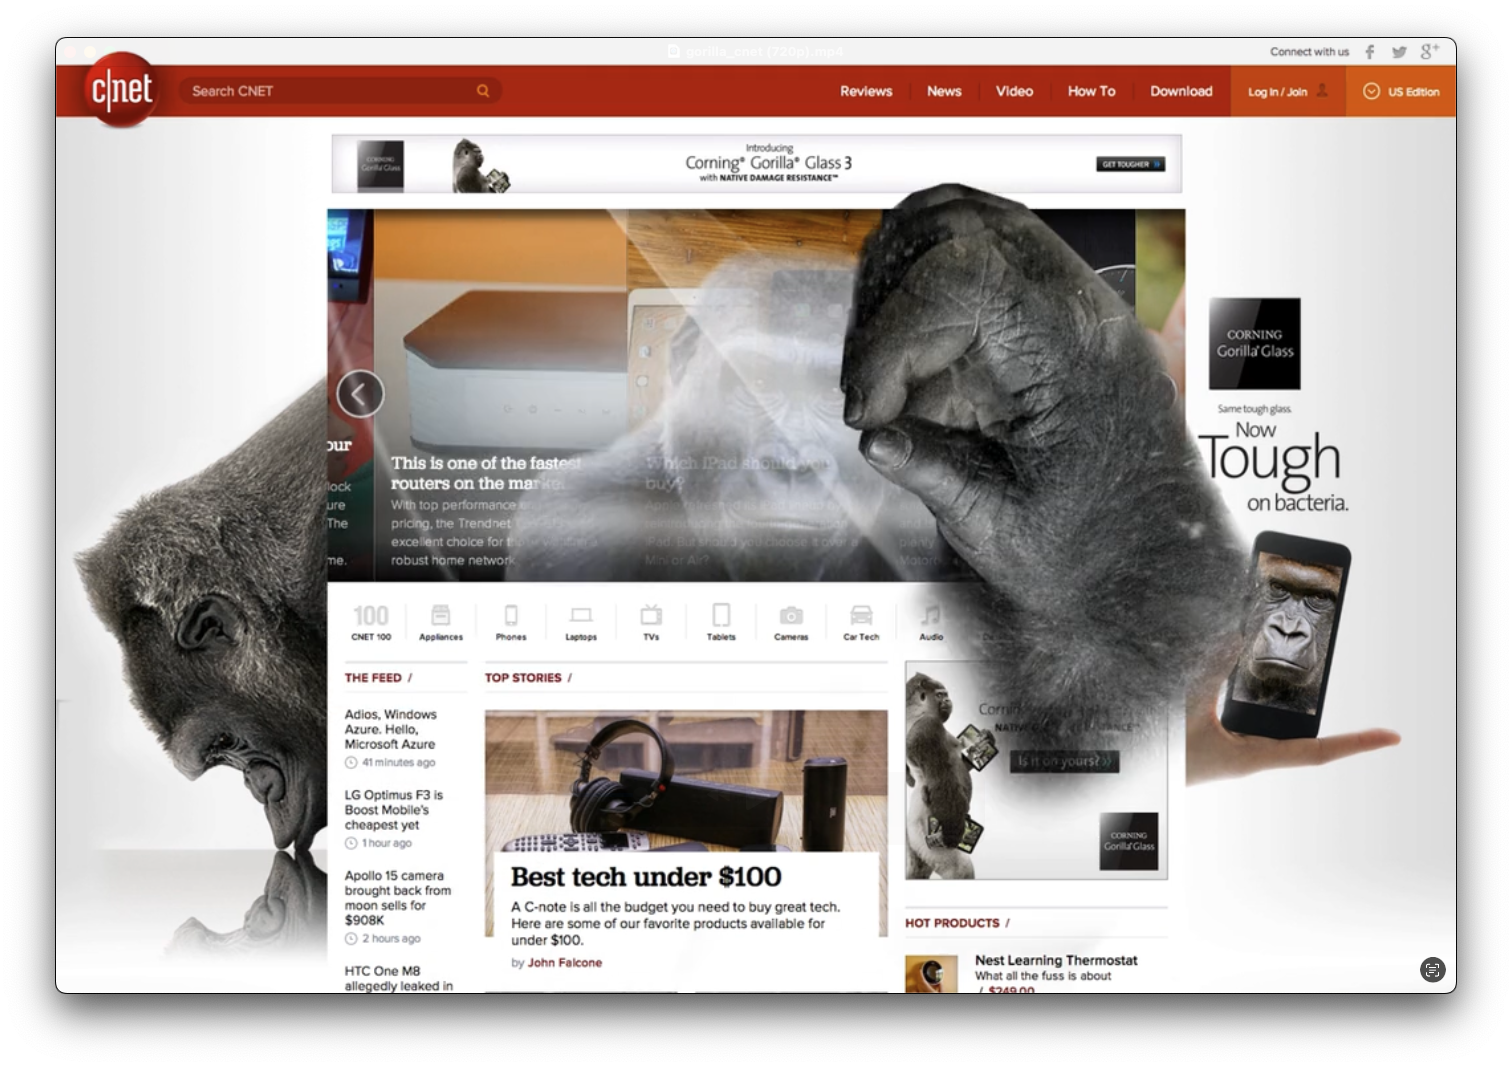Click the Corning Gorilla Glass 3 banner ad
This screenshot has width=1512, height=1067.
[757, 164]
